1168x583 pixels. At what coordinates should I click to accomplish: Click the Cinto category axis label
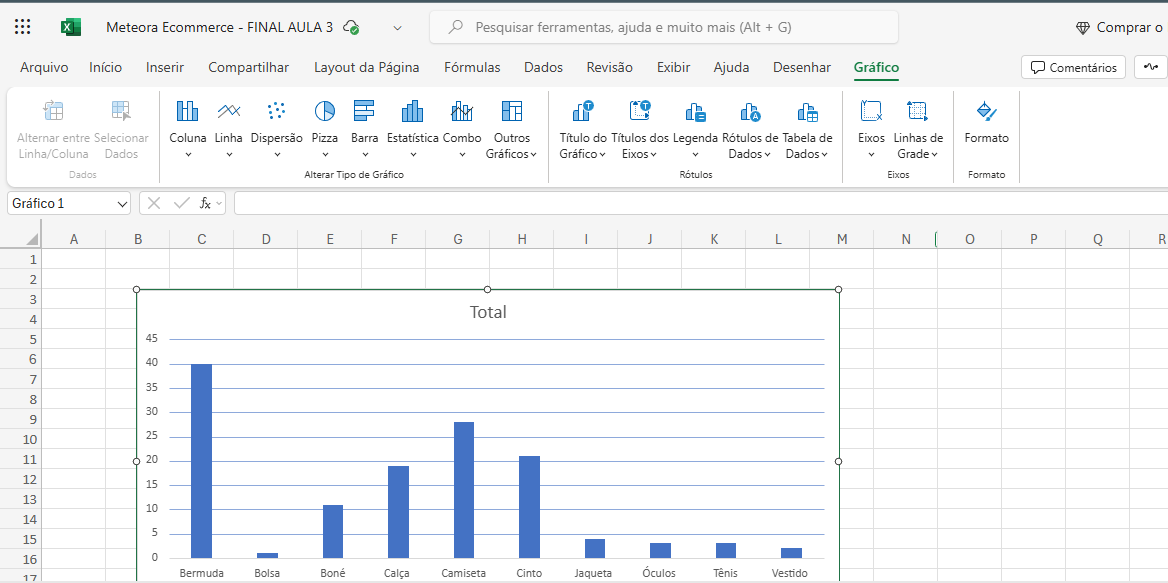(529, 573)
